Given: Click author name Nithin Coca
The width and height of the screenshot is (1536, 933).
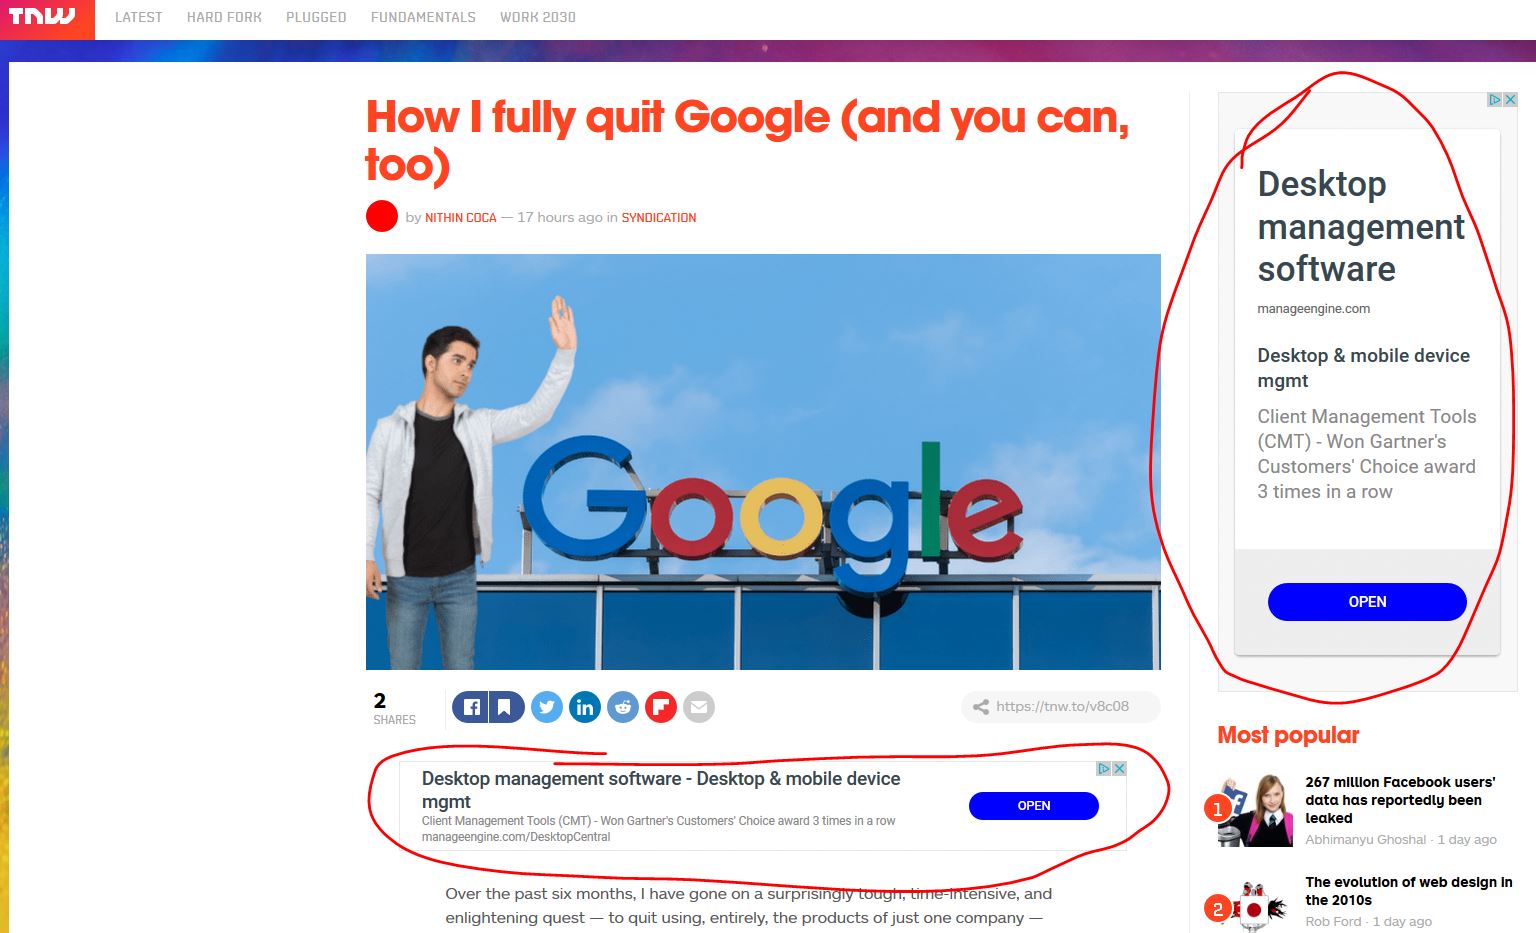Looking at the screenshot, I should click(461, 217).
